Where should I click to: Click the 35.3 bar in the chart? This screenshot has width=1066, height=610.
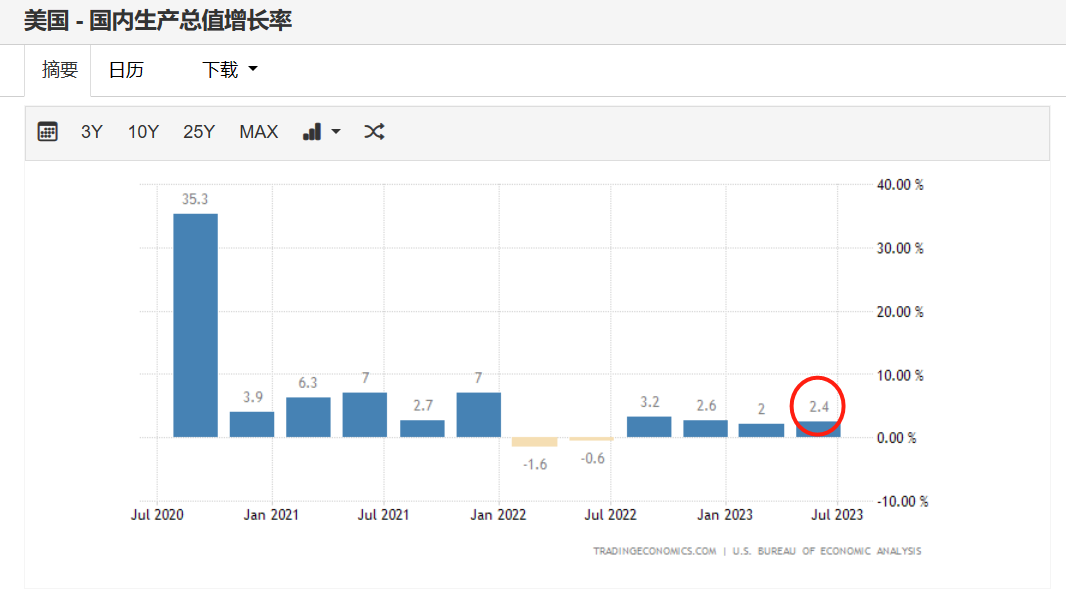[196, 325]
